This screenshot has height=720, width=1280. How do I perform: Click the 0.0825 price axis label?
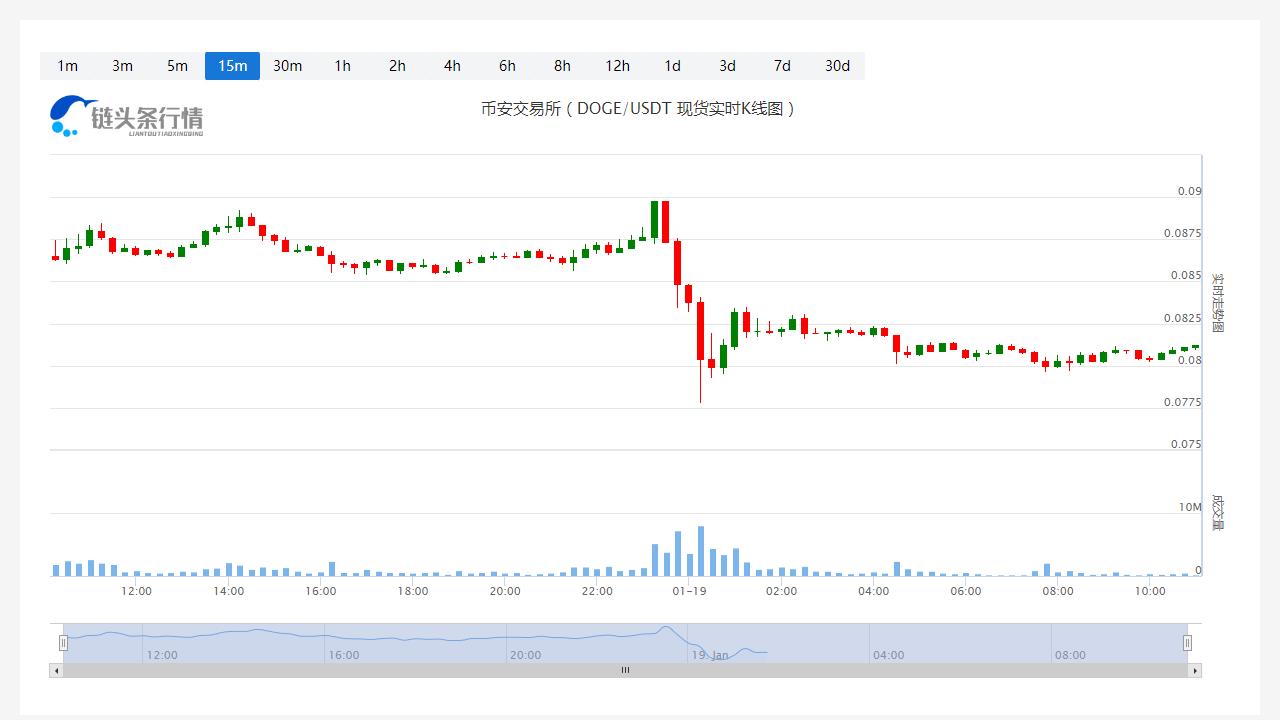tap(1183, 318)
